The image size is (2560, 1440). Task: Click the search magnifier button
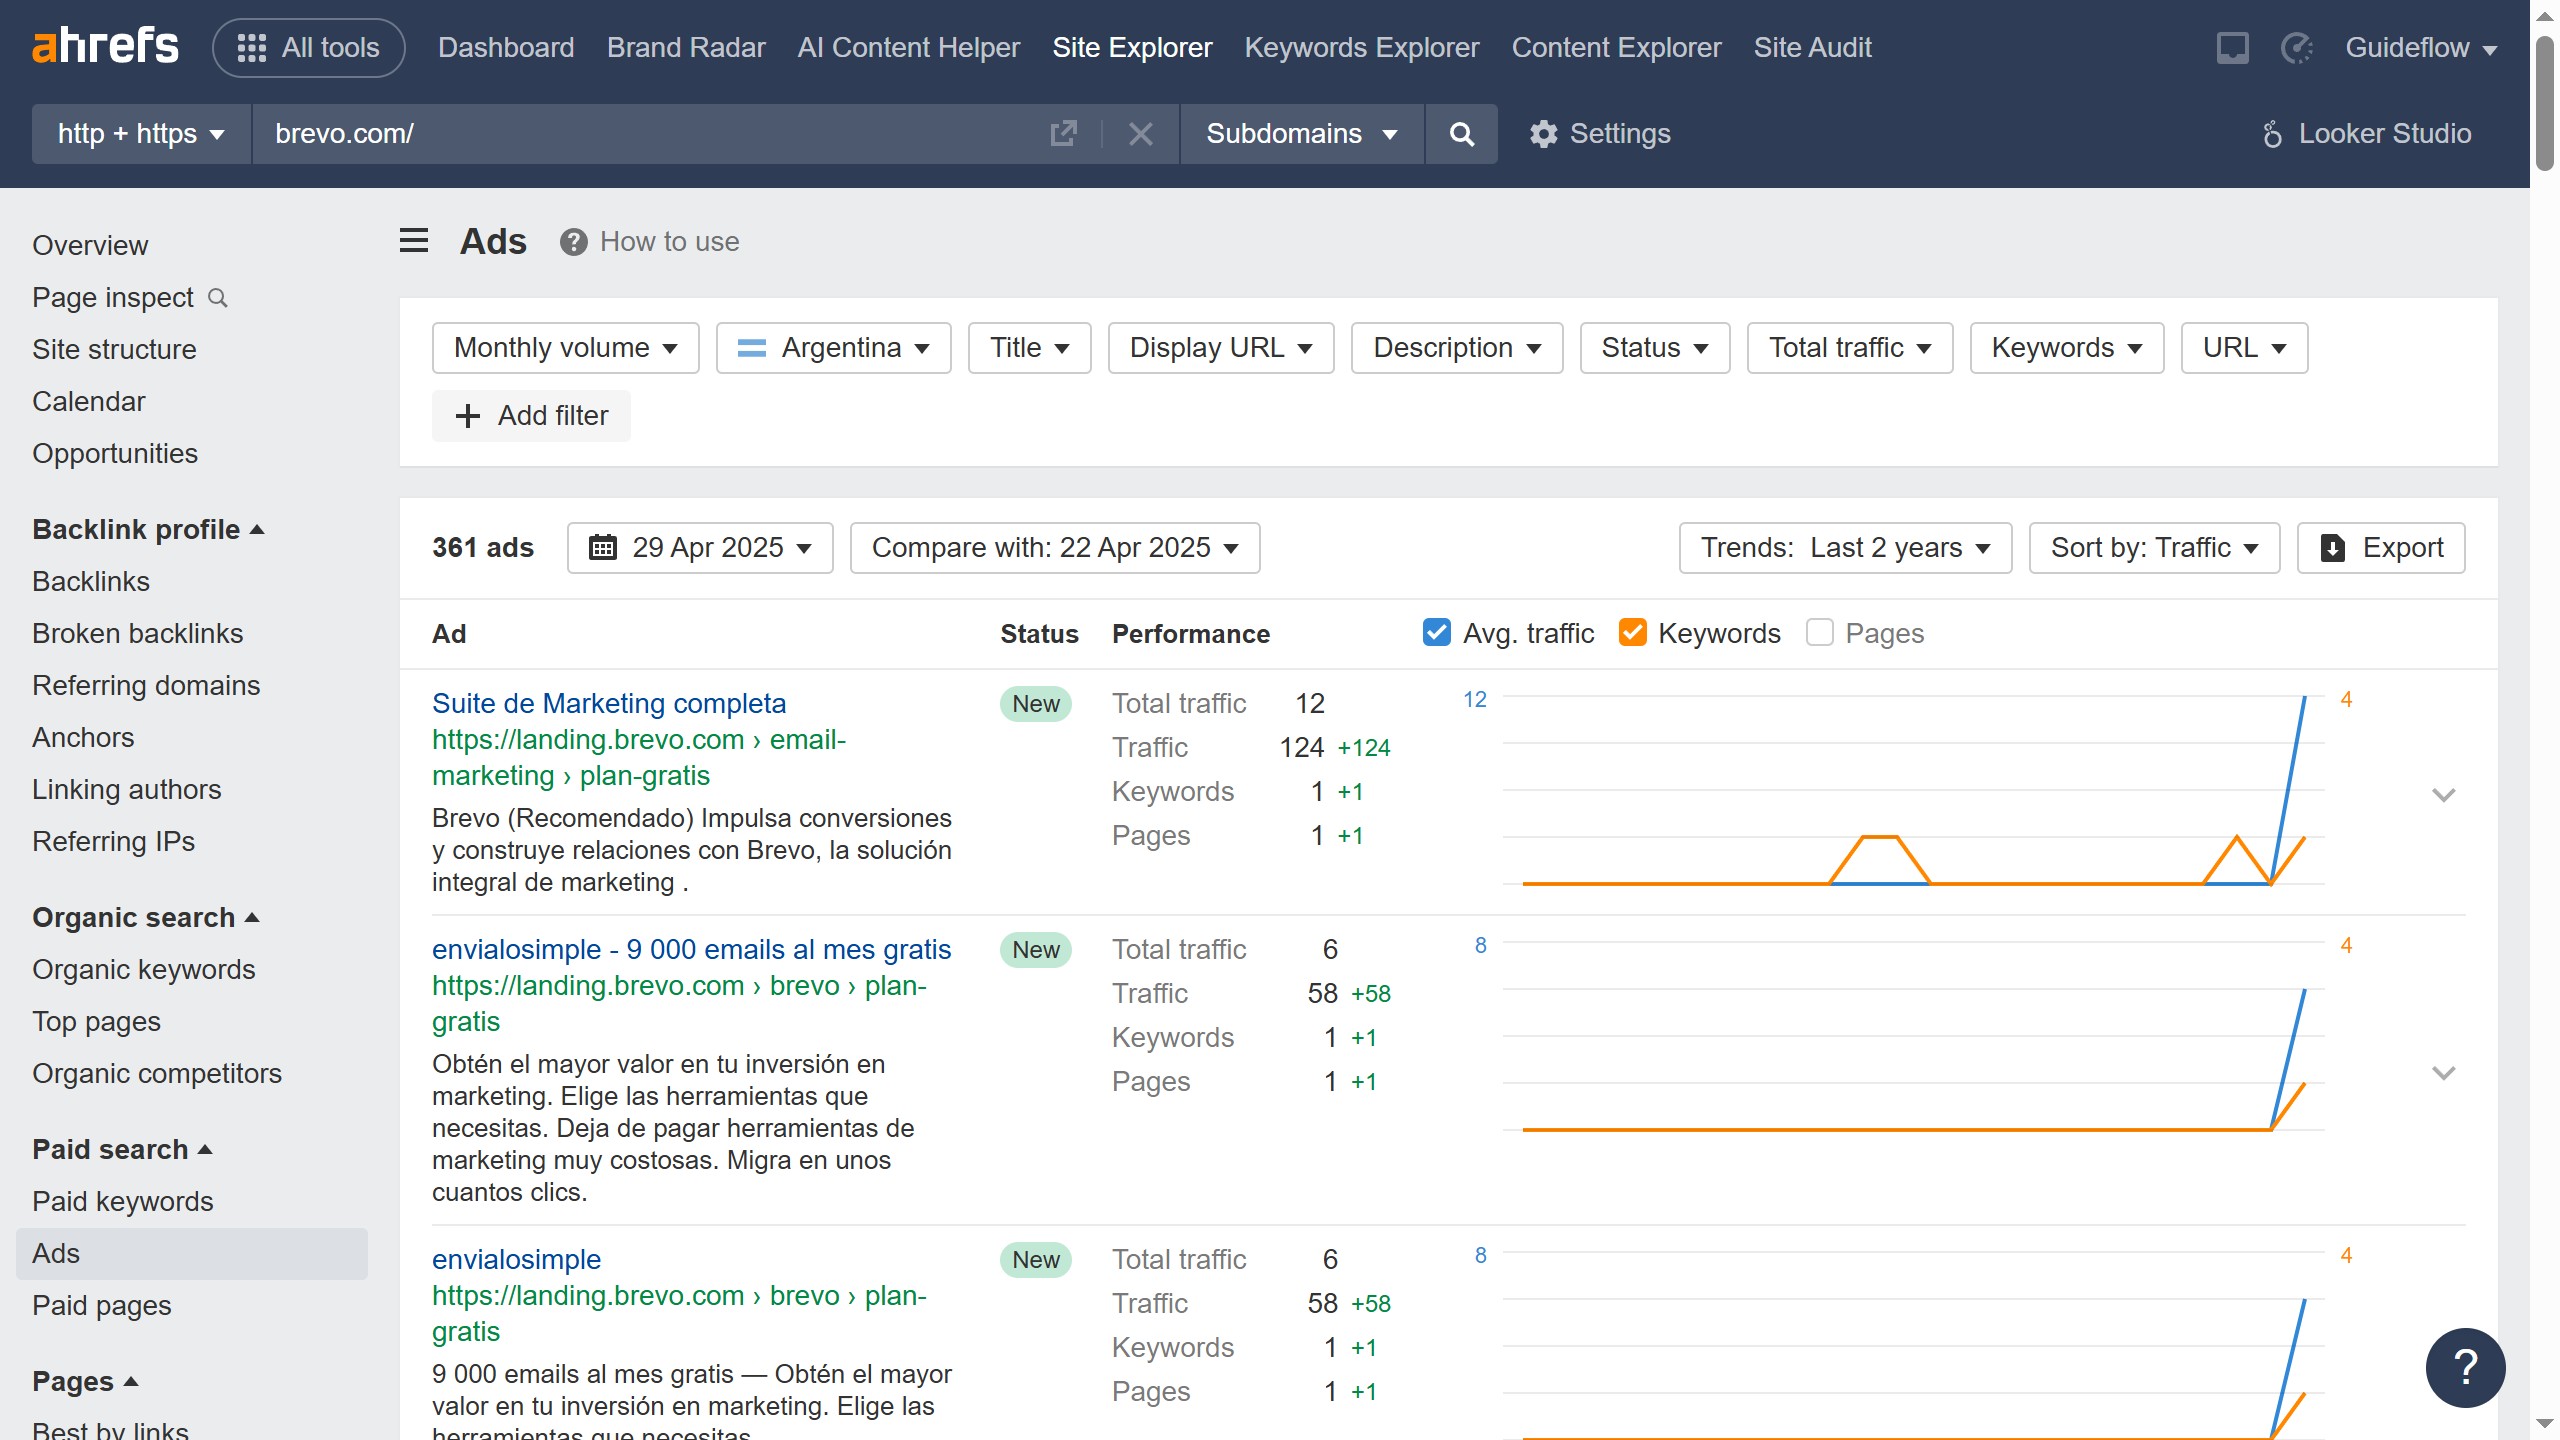(x=1461, y=134)
